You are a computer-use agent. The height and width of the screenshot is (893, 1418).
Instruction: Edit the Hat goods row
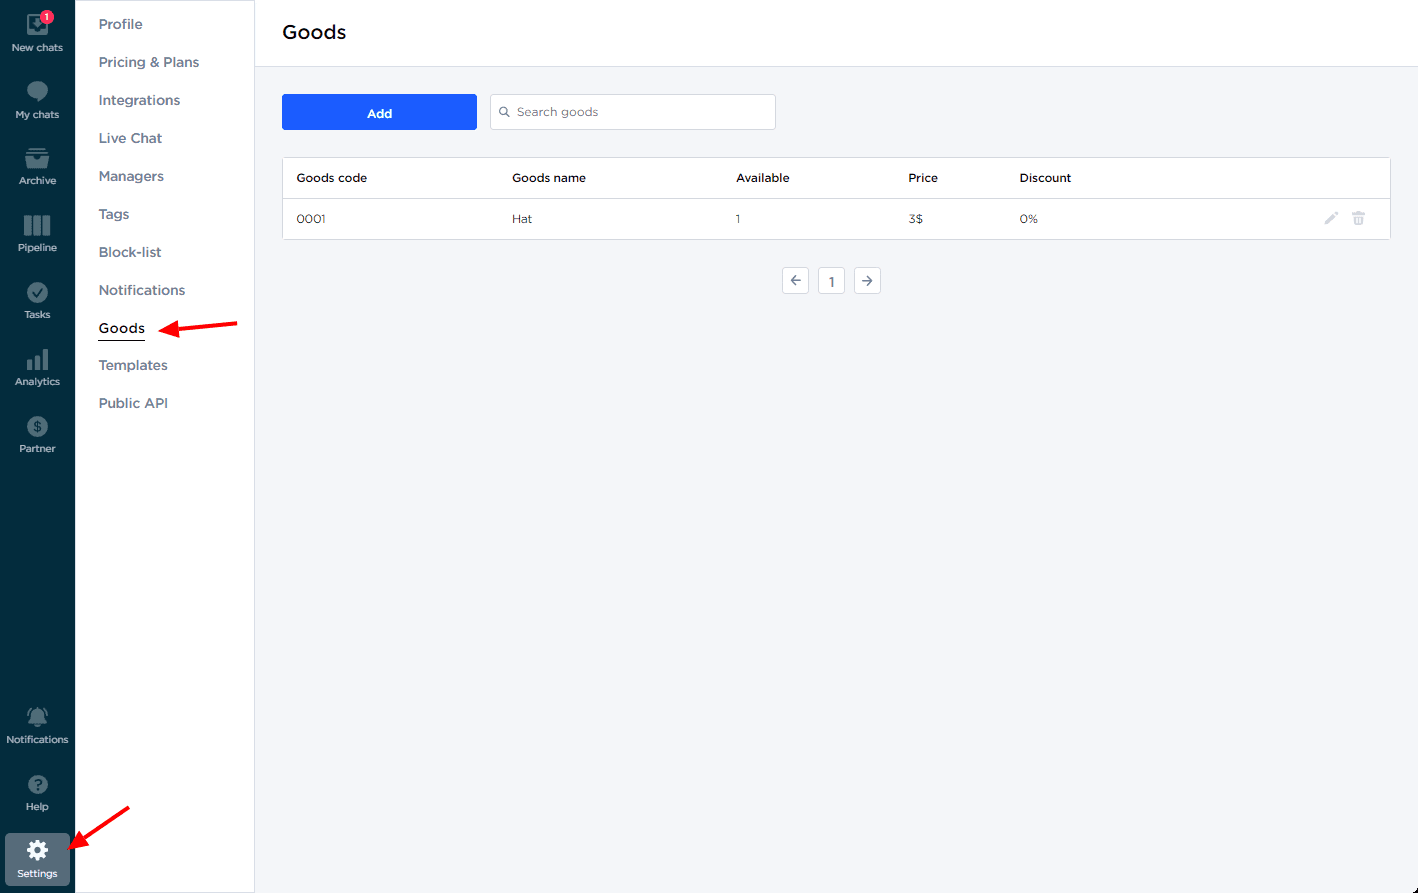pos(1331,218)
